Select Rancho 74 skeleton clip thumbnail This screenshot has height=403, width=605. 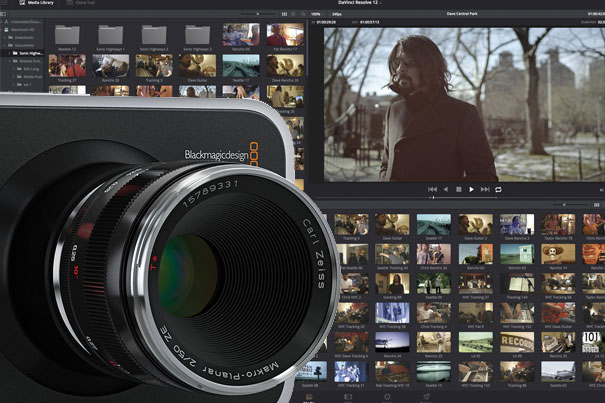(558, 254)
